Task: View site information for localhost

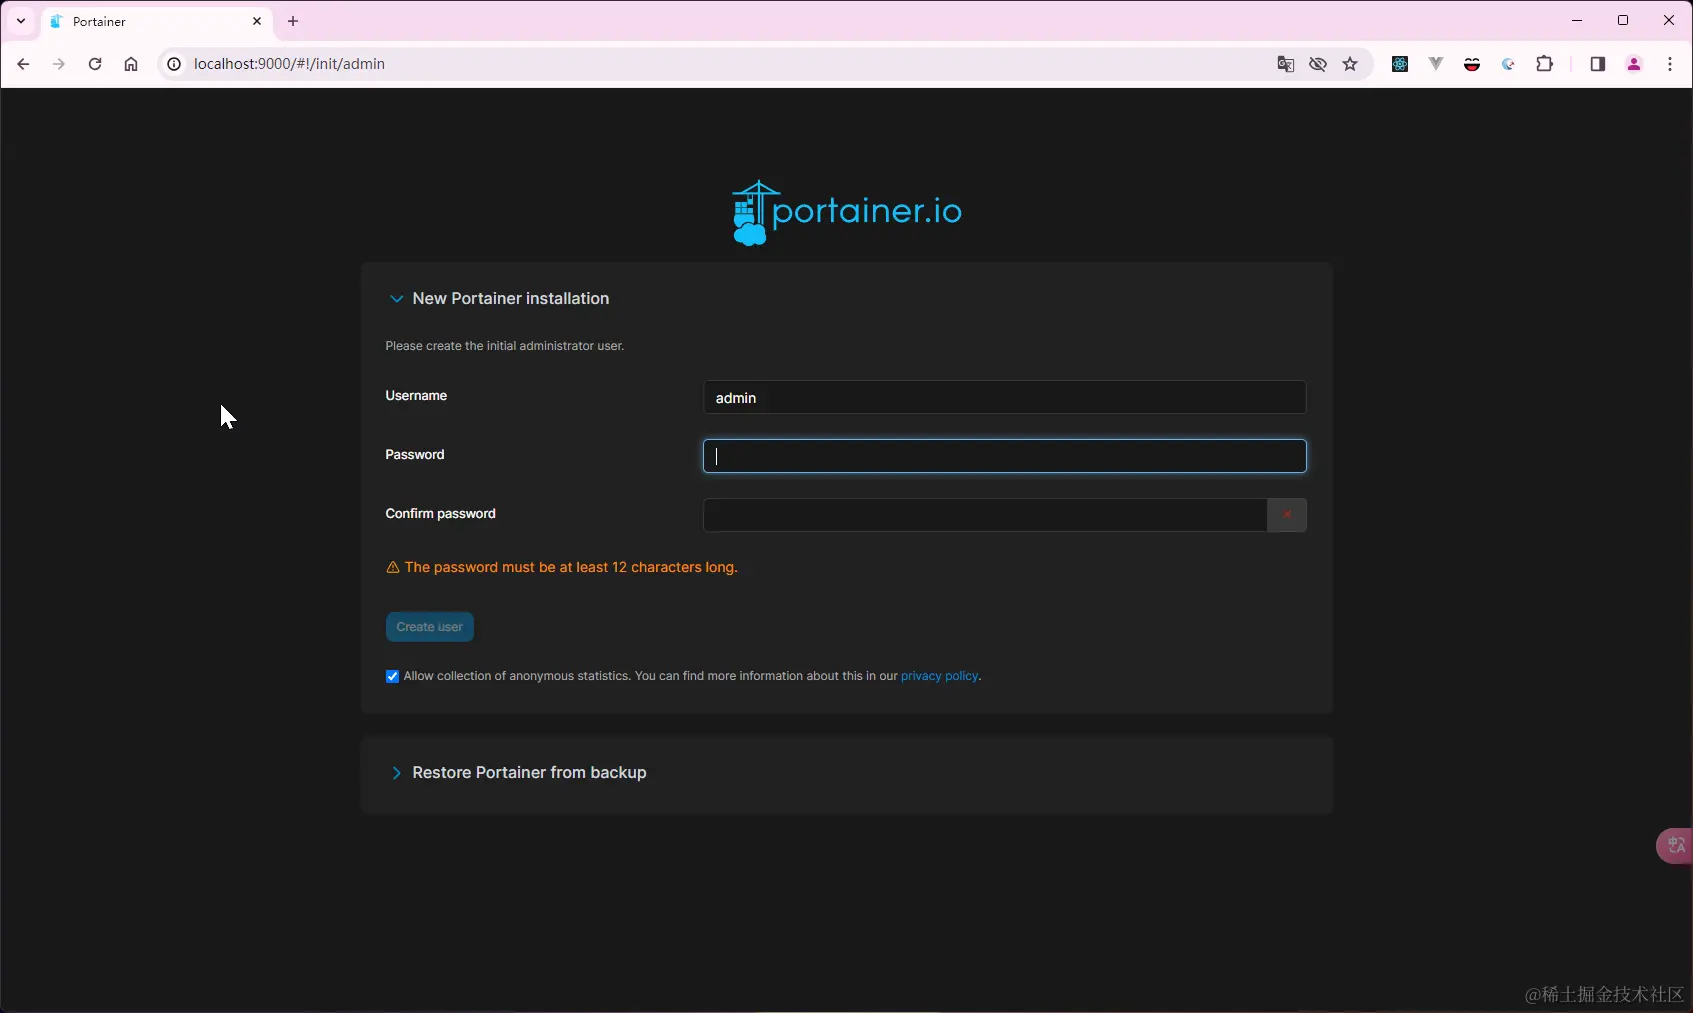Action: [x=174, y=64]
